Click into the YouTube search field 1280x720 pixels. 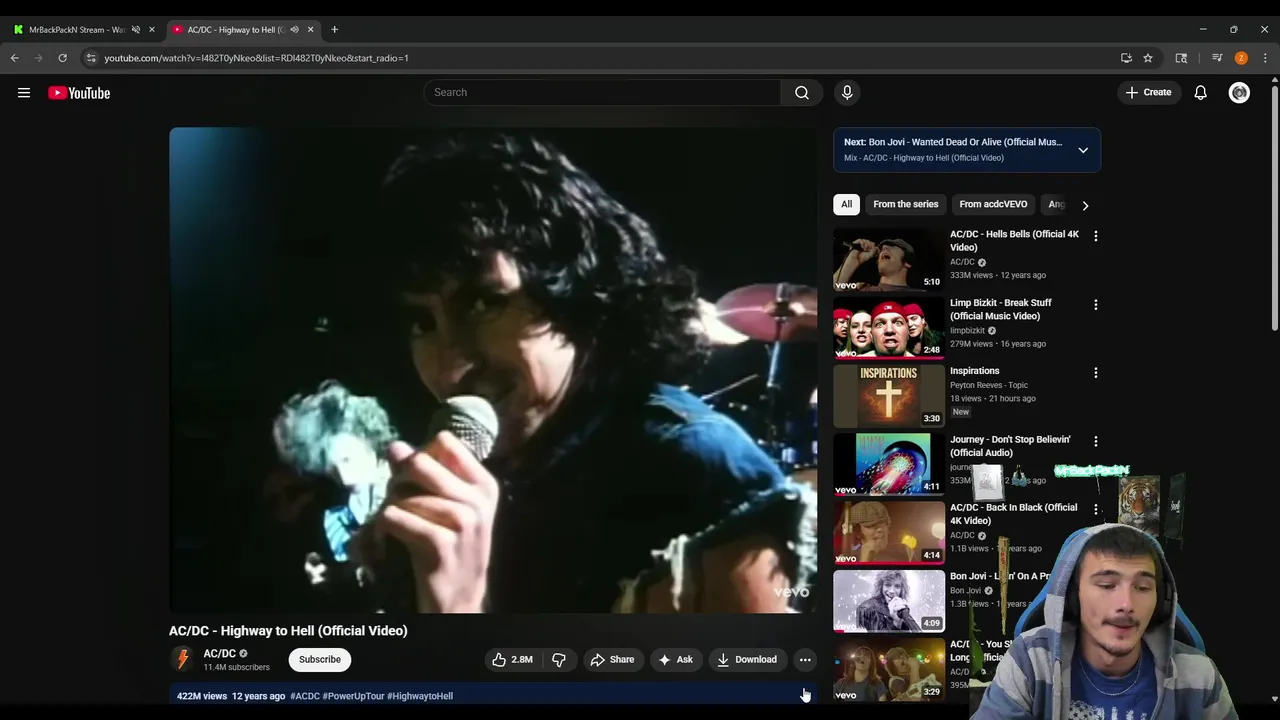(x=602, y=92)
